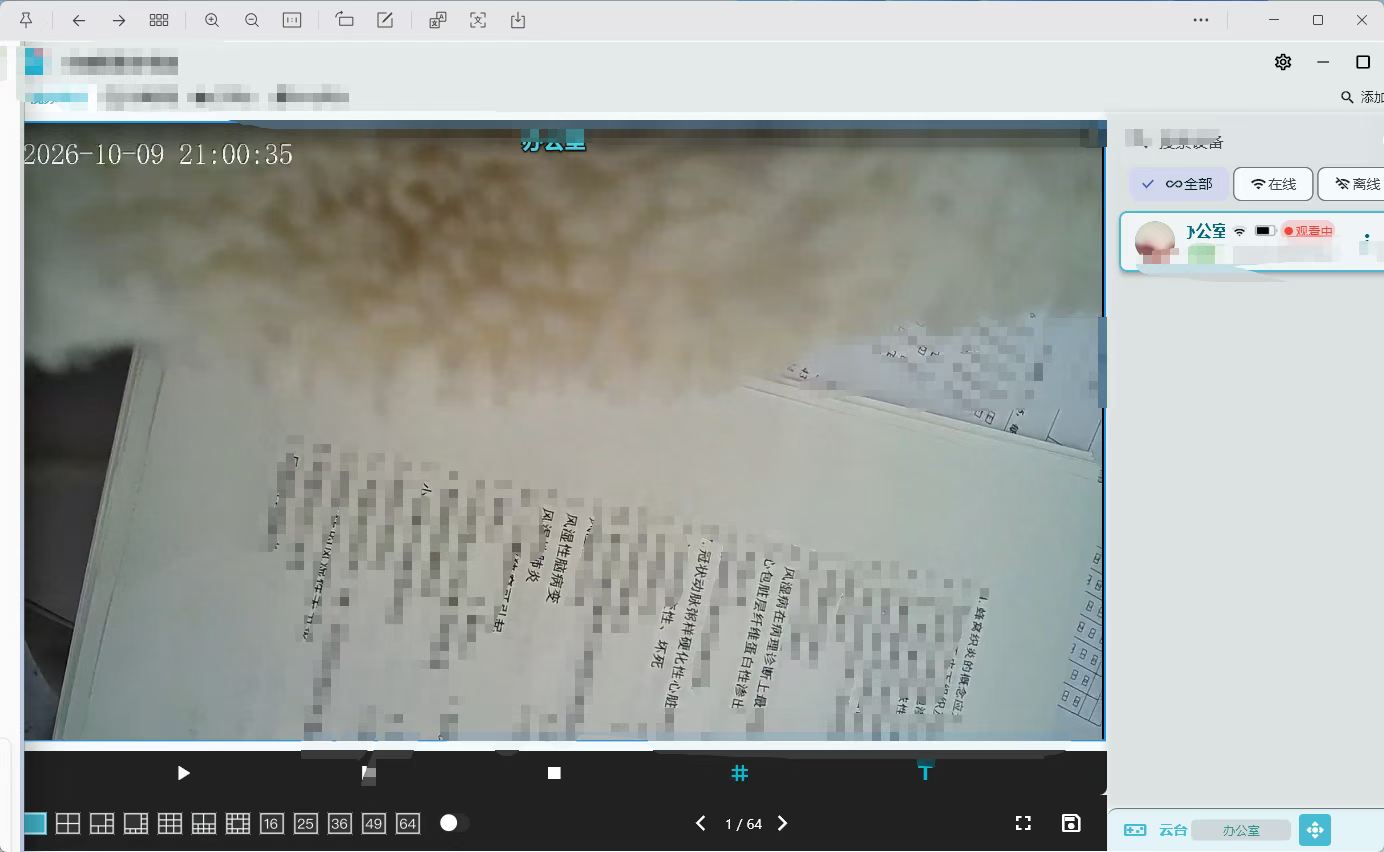Save the layout with floppy disk icon

[x=1071, y=823]
